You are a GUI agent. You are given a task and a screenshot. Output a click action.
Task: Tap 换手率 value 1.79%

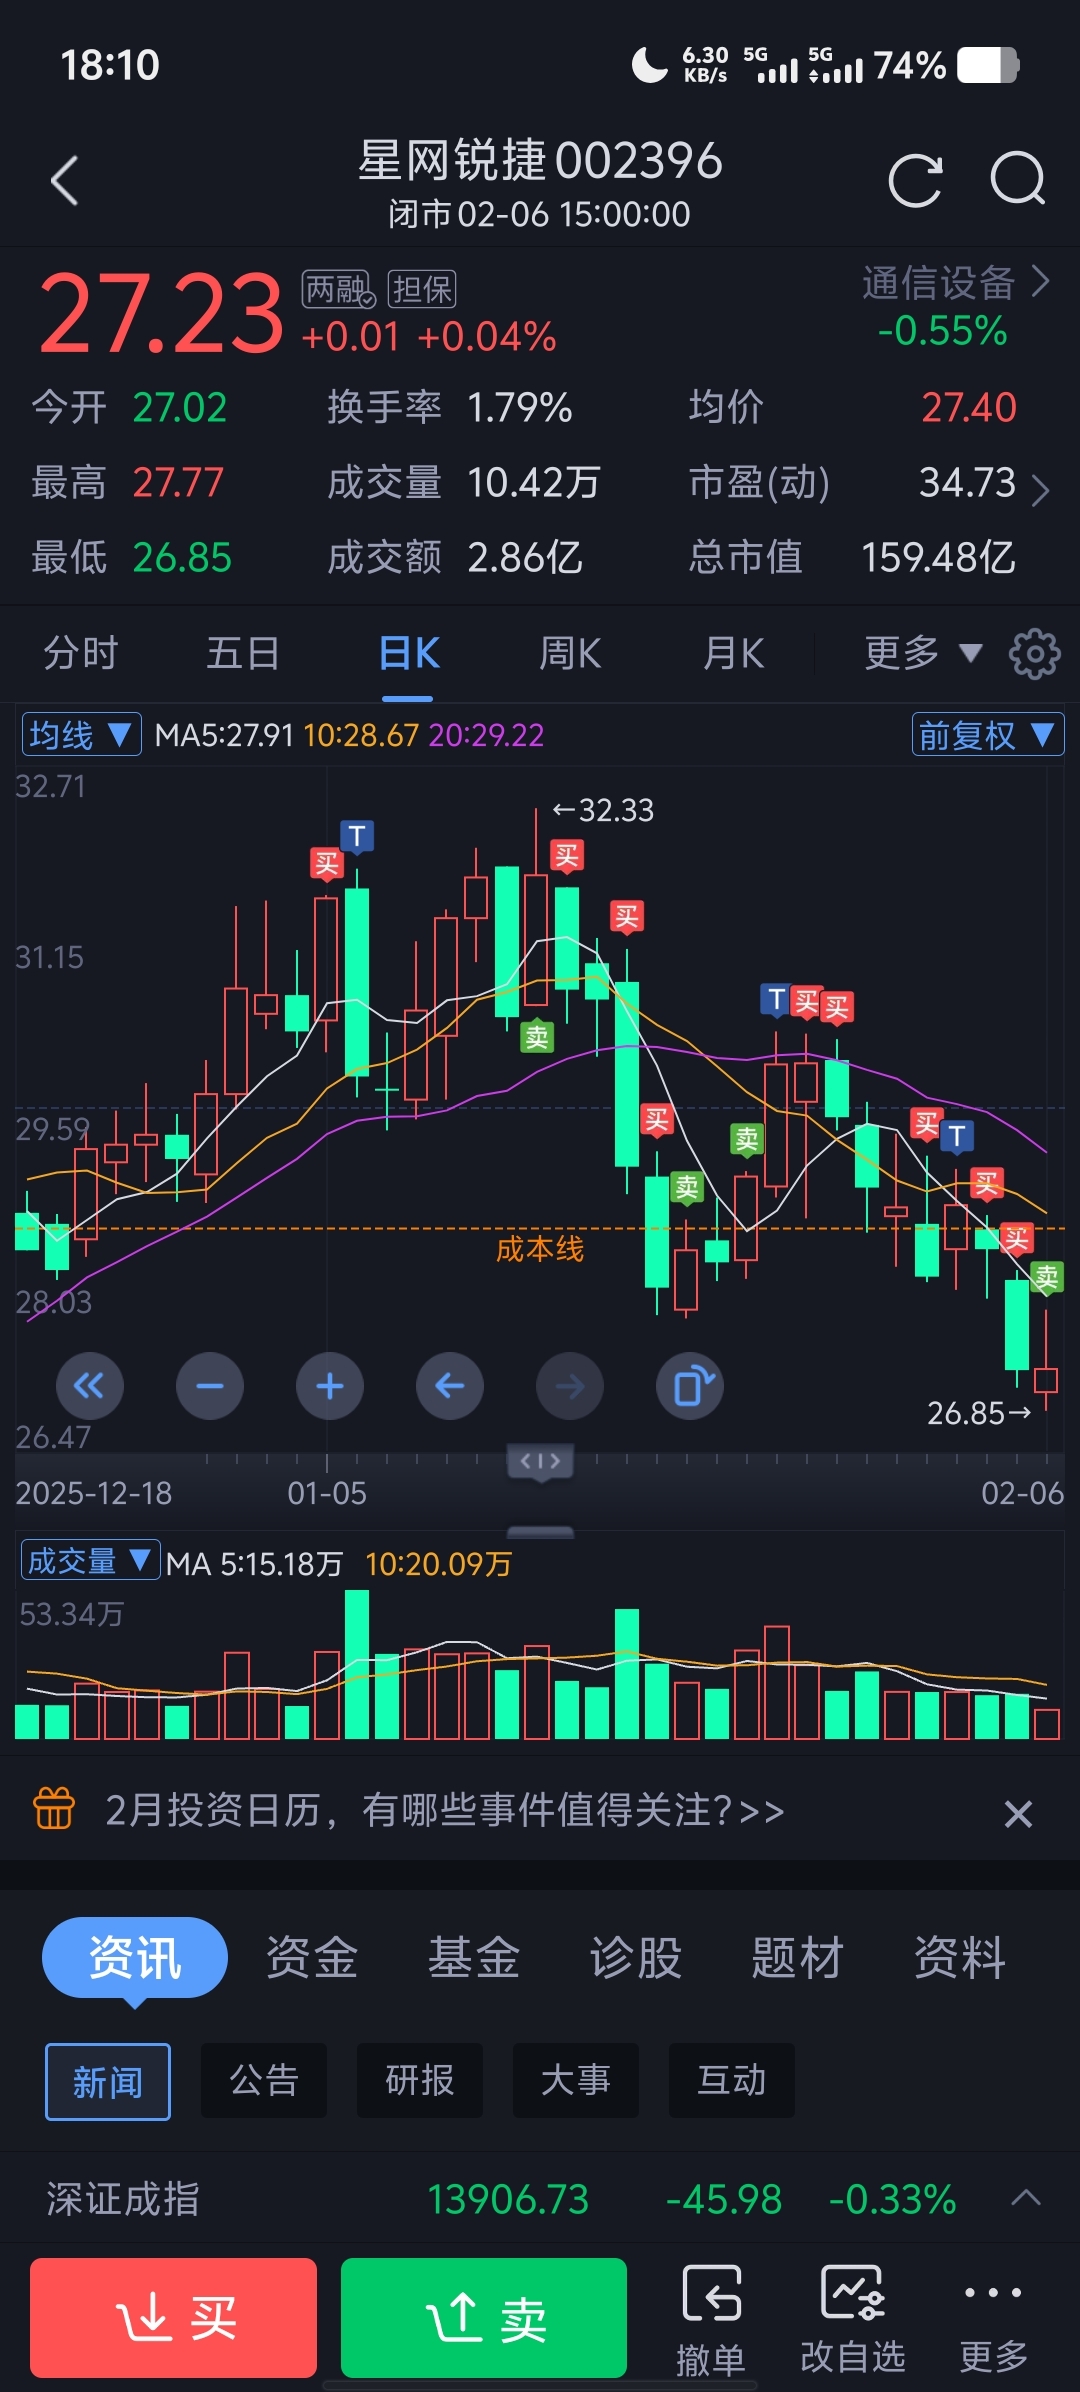(x=520, y=408)
